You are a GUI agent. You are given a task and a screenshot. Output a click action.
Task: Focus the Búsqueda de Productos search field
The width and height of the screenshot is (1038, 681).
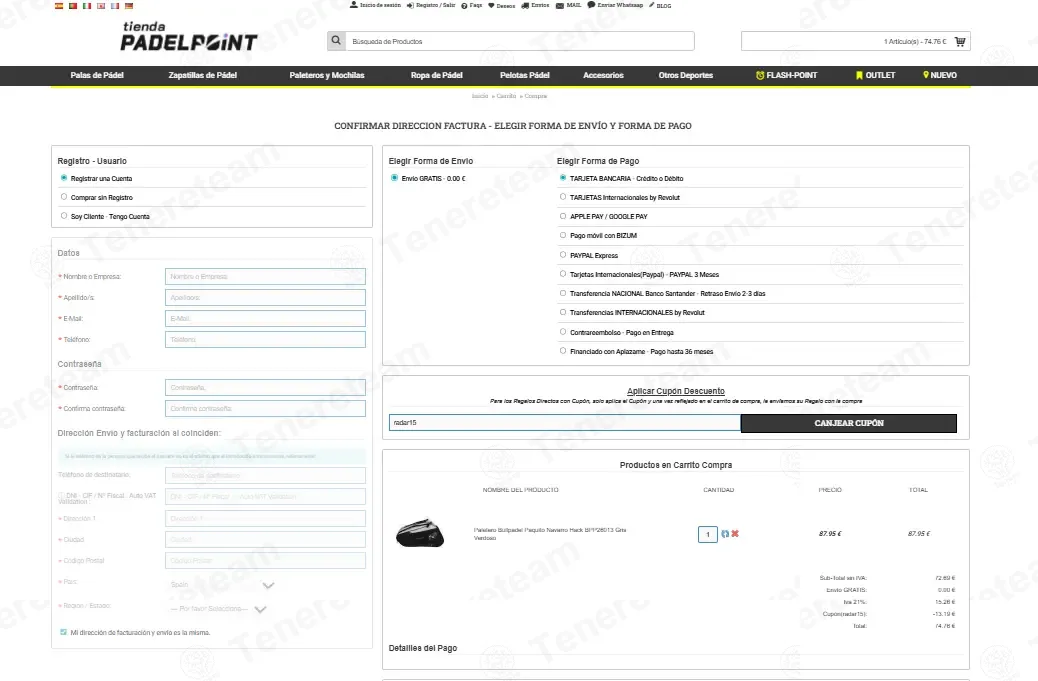(x=520, y=41)
